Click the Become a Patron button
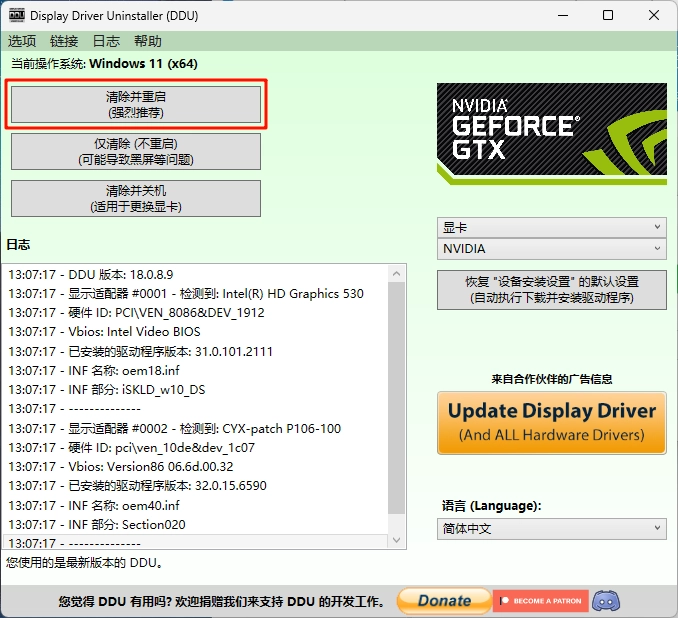The height and width of the screenshot is (618, 678). click(539, 601)
